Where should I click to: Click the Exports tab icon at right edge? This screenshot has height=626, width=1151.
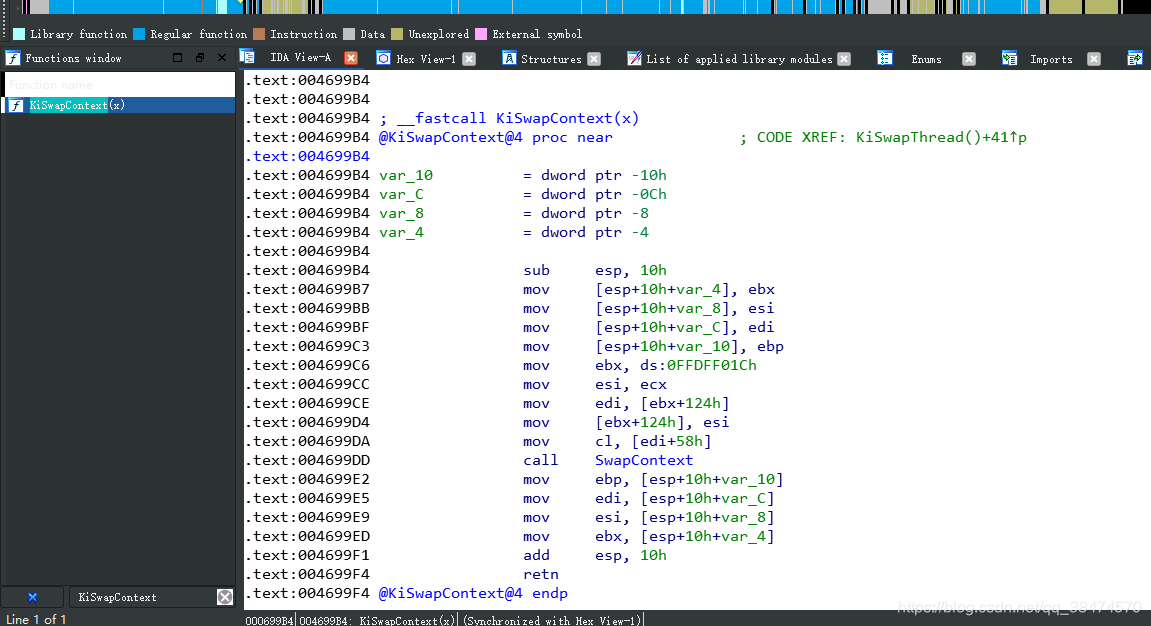[1135, 58]
